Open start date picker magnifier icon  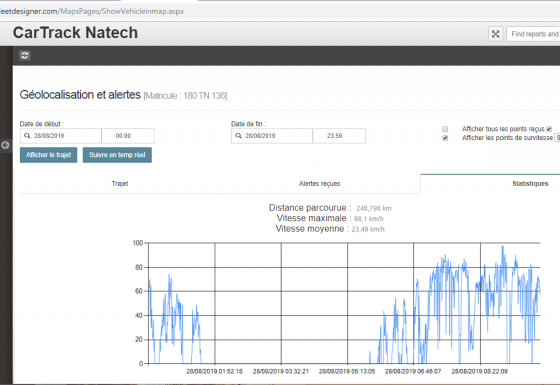click(27, 136)
